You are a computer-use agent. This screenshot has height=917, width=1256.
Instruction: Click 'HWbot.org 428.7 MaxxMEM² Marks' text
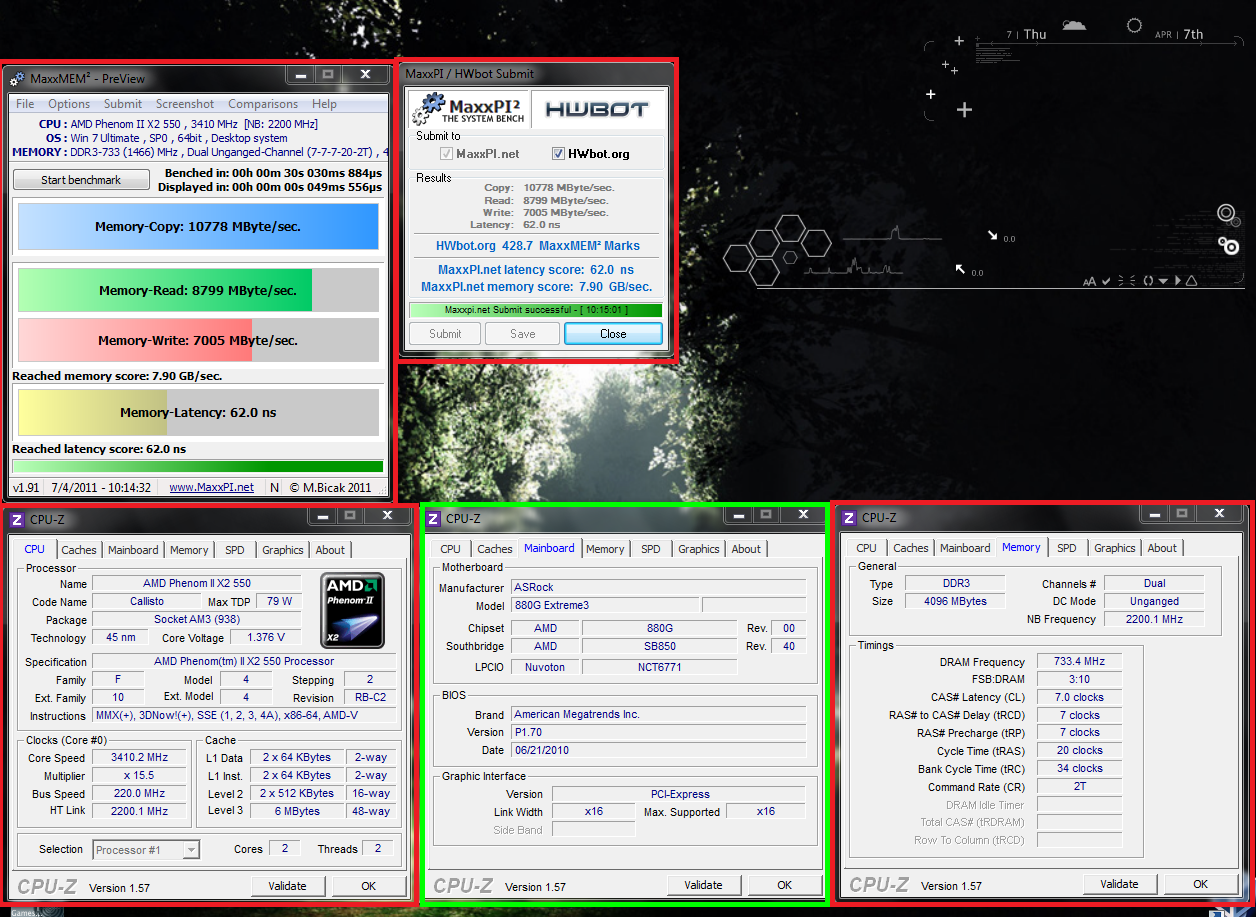tap(538, 246)
